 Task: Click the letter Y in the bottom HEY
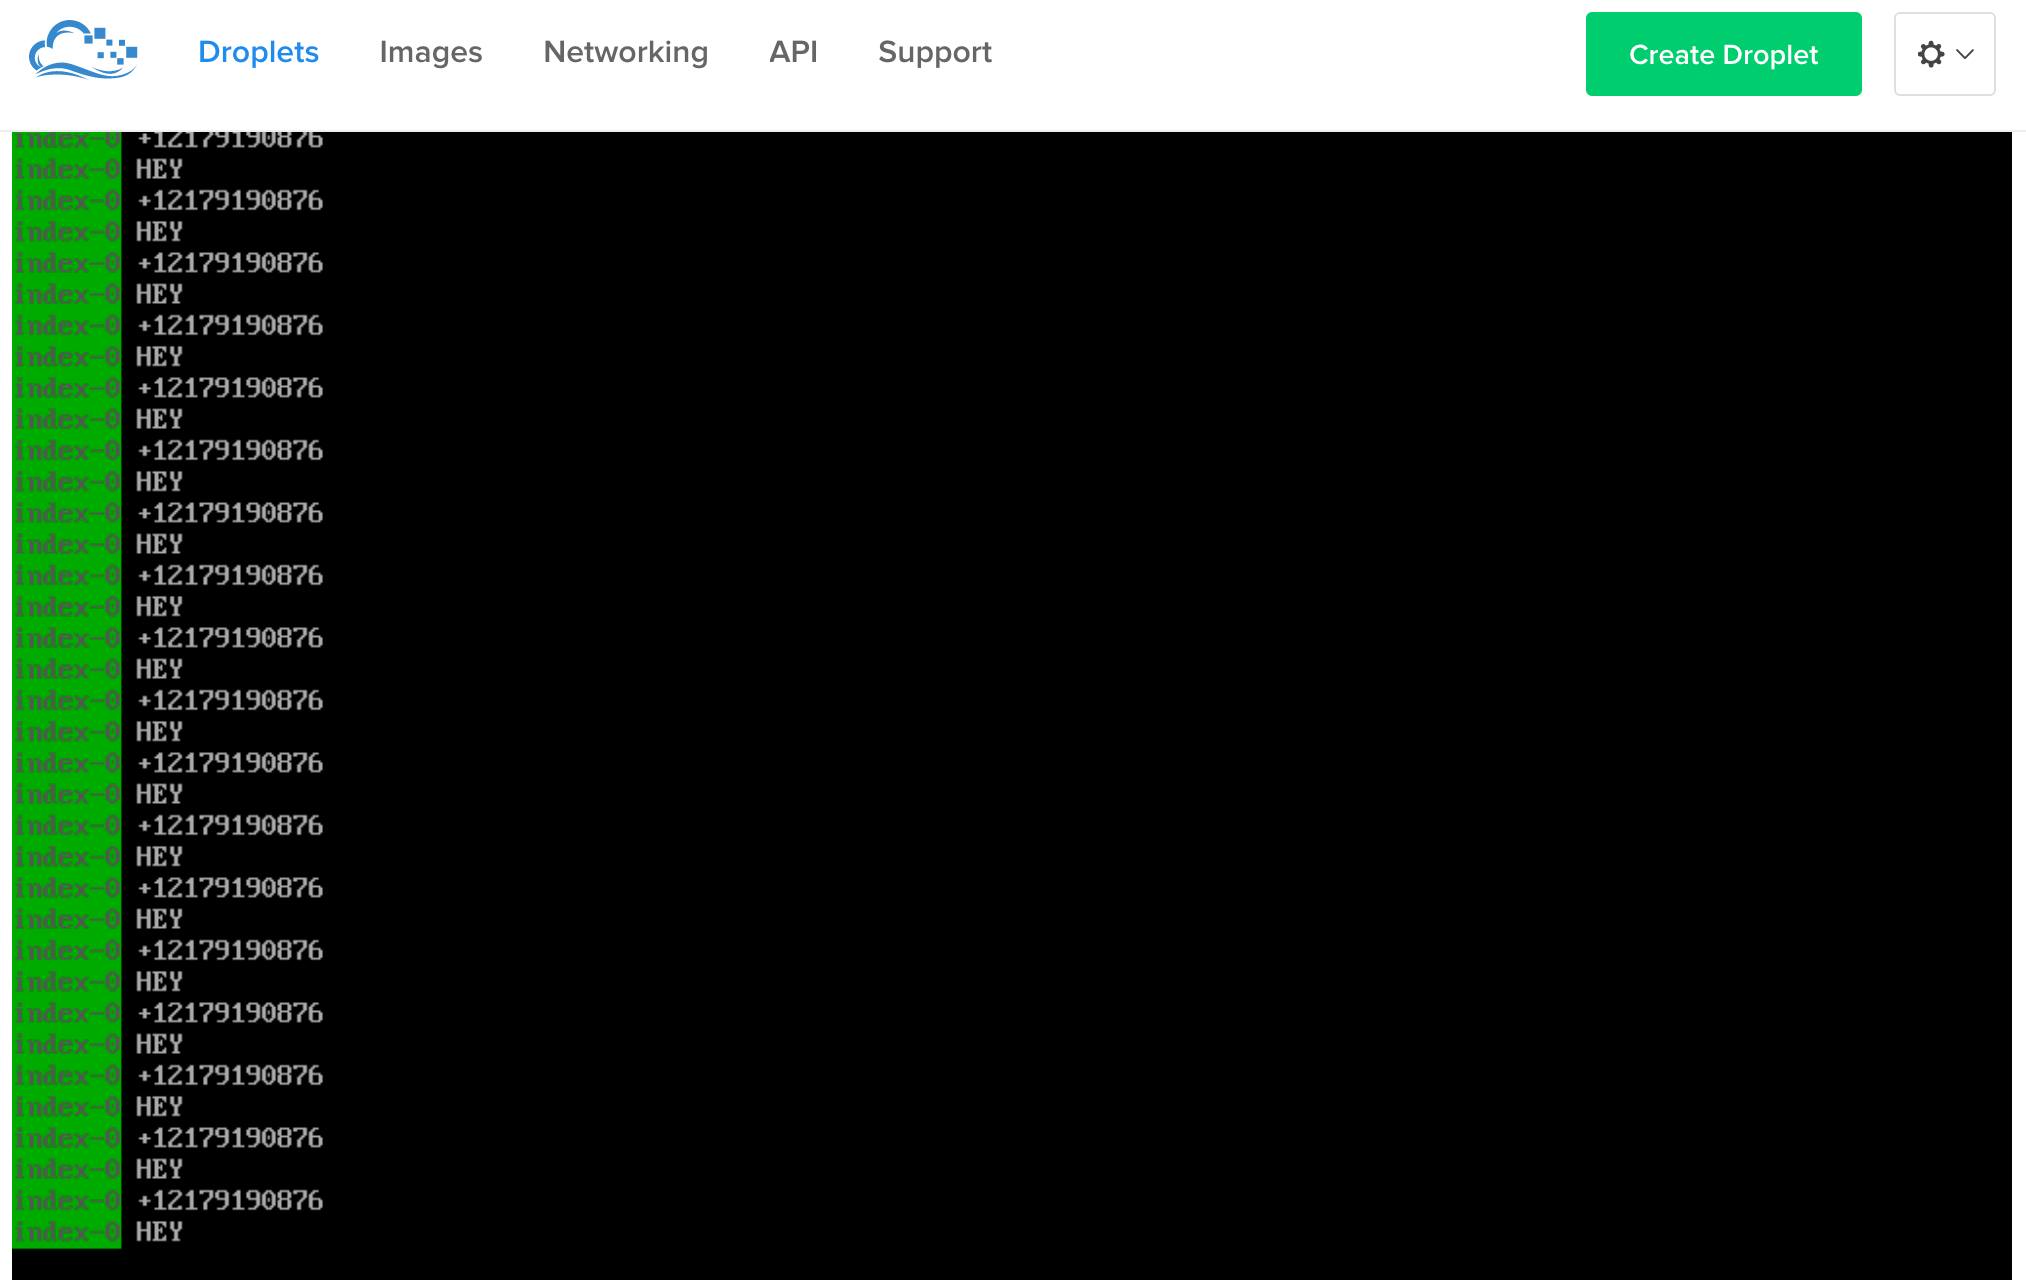[x=175, y=1232]
